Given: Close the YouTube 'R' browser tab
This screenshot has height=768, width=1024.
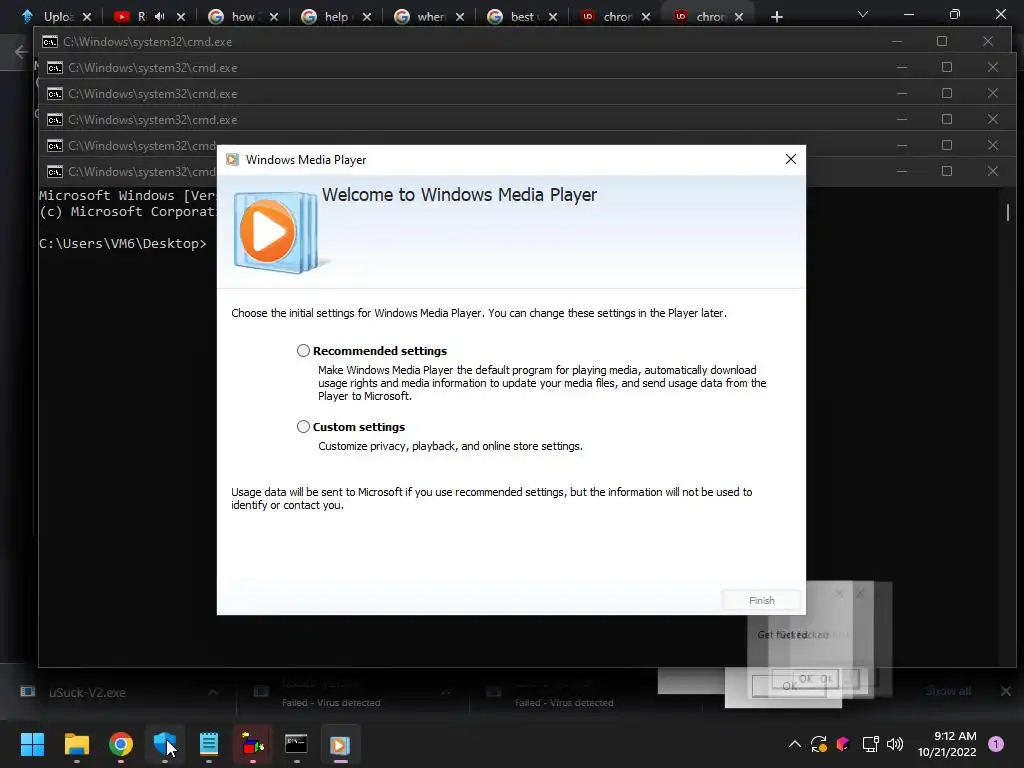Looking at the screenshot, I should coord(181,17).
